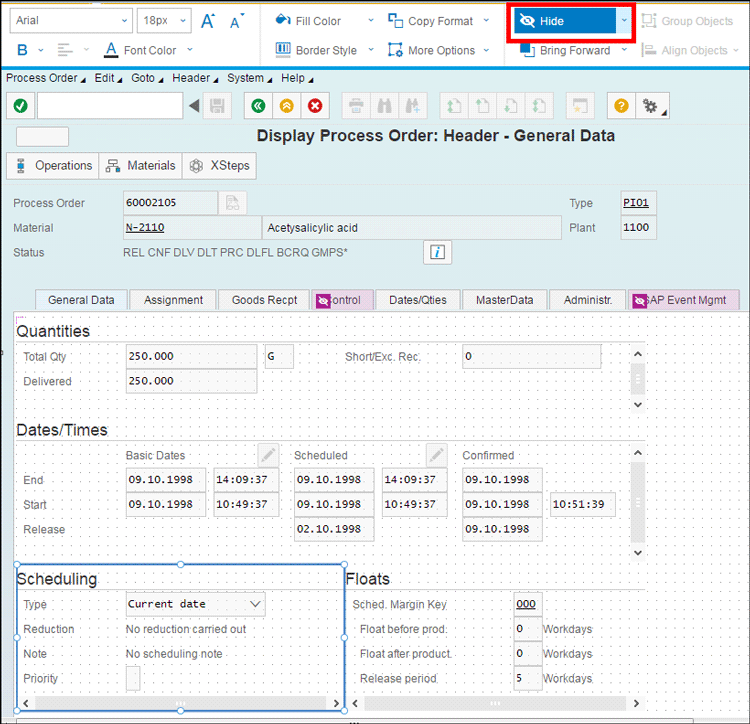Image resolution: width=750 pixels, height=724 pixels.
Task: Open the orange Help question mark icon
Action: click(621, 106)
